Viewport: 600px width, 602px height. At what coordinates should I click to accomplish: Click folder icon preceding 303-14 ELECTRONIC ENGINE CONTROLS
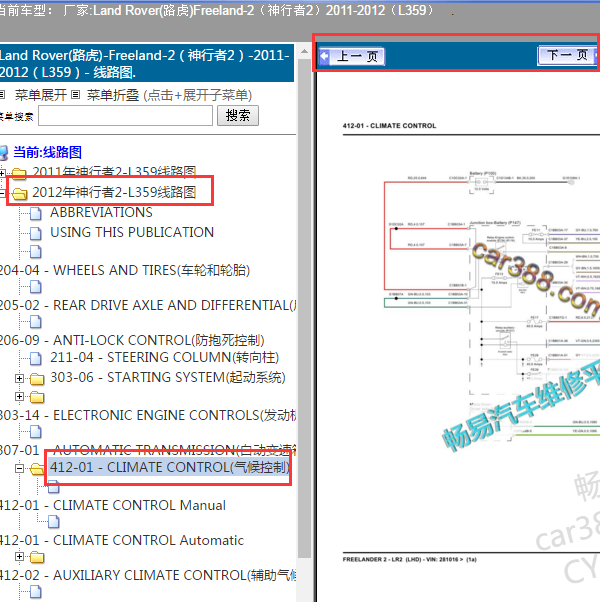pyautogui.click(x=37, y=397)
